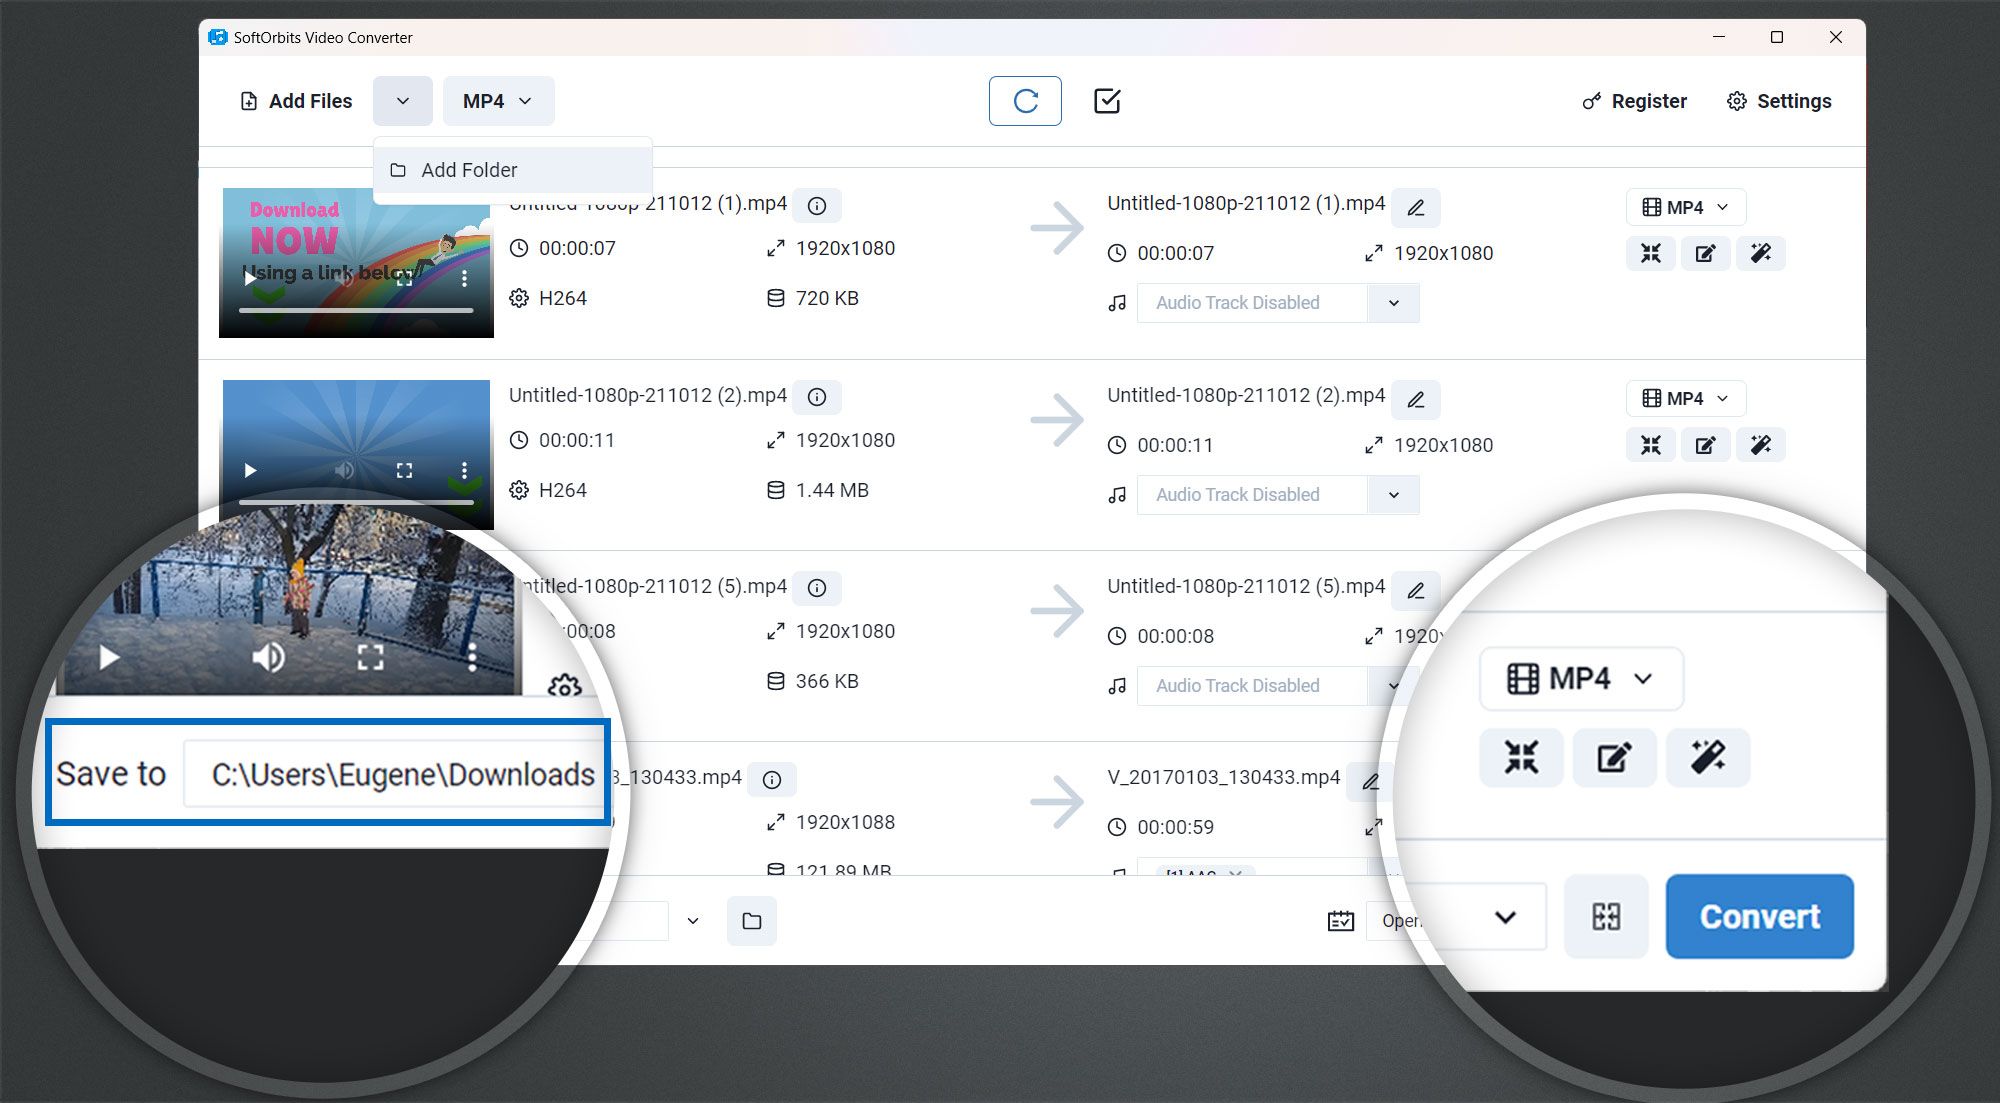This screenshot has width=2000, height=1103.
Task: Click the Convert button to start conversion
Action: click(x=1760, y=917)
